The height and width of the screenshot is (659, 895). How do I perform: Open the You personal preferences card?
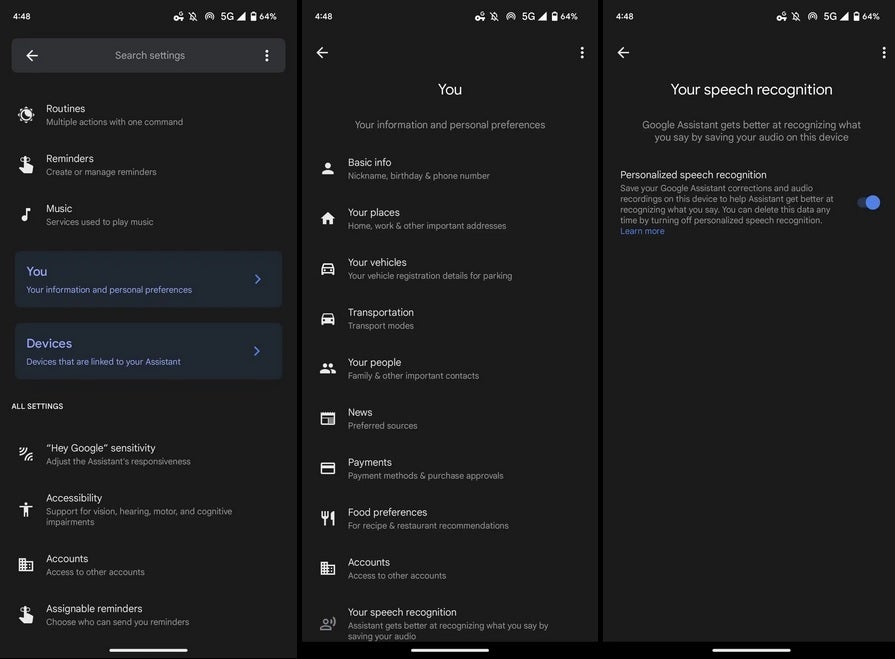pos(148,279)
